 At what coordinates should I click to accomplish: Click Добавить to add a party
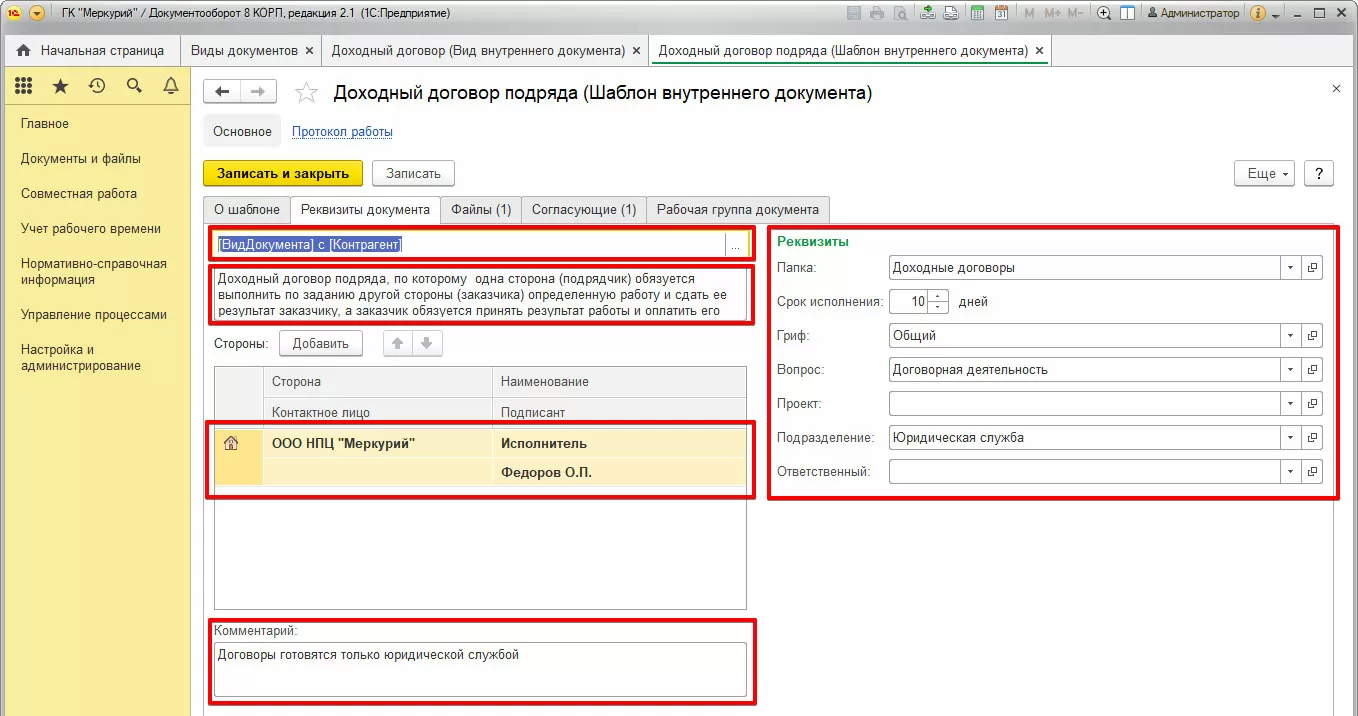point(320,343)
